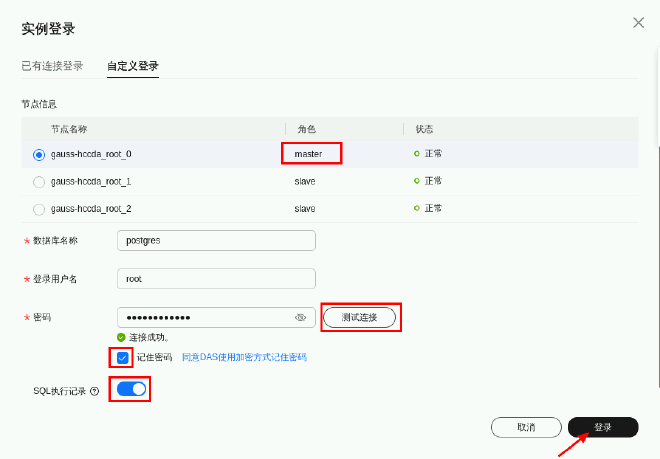This screenshot has width=660, height=459.
Task: Click the master role cell in the table
Action: point(311,154)
